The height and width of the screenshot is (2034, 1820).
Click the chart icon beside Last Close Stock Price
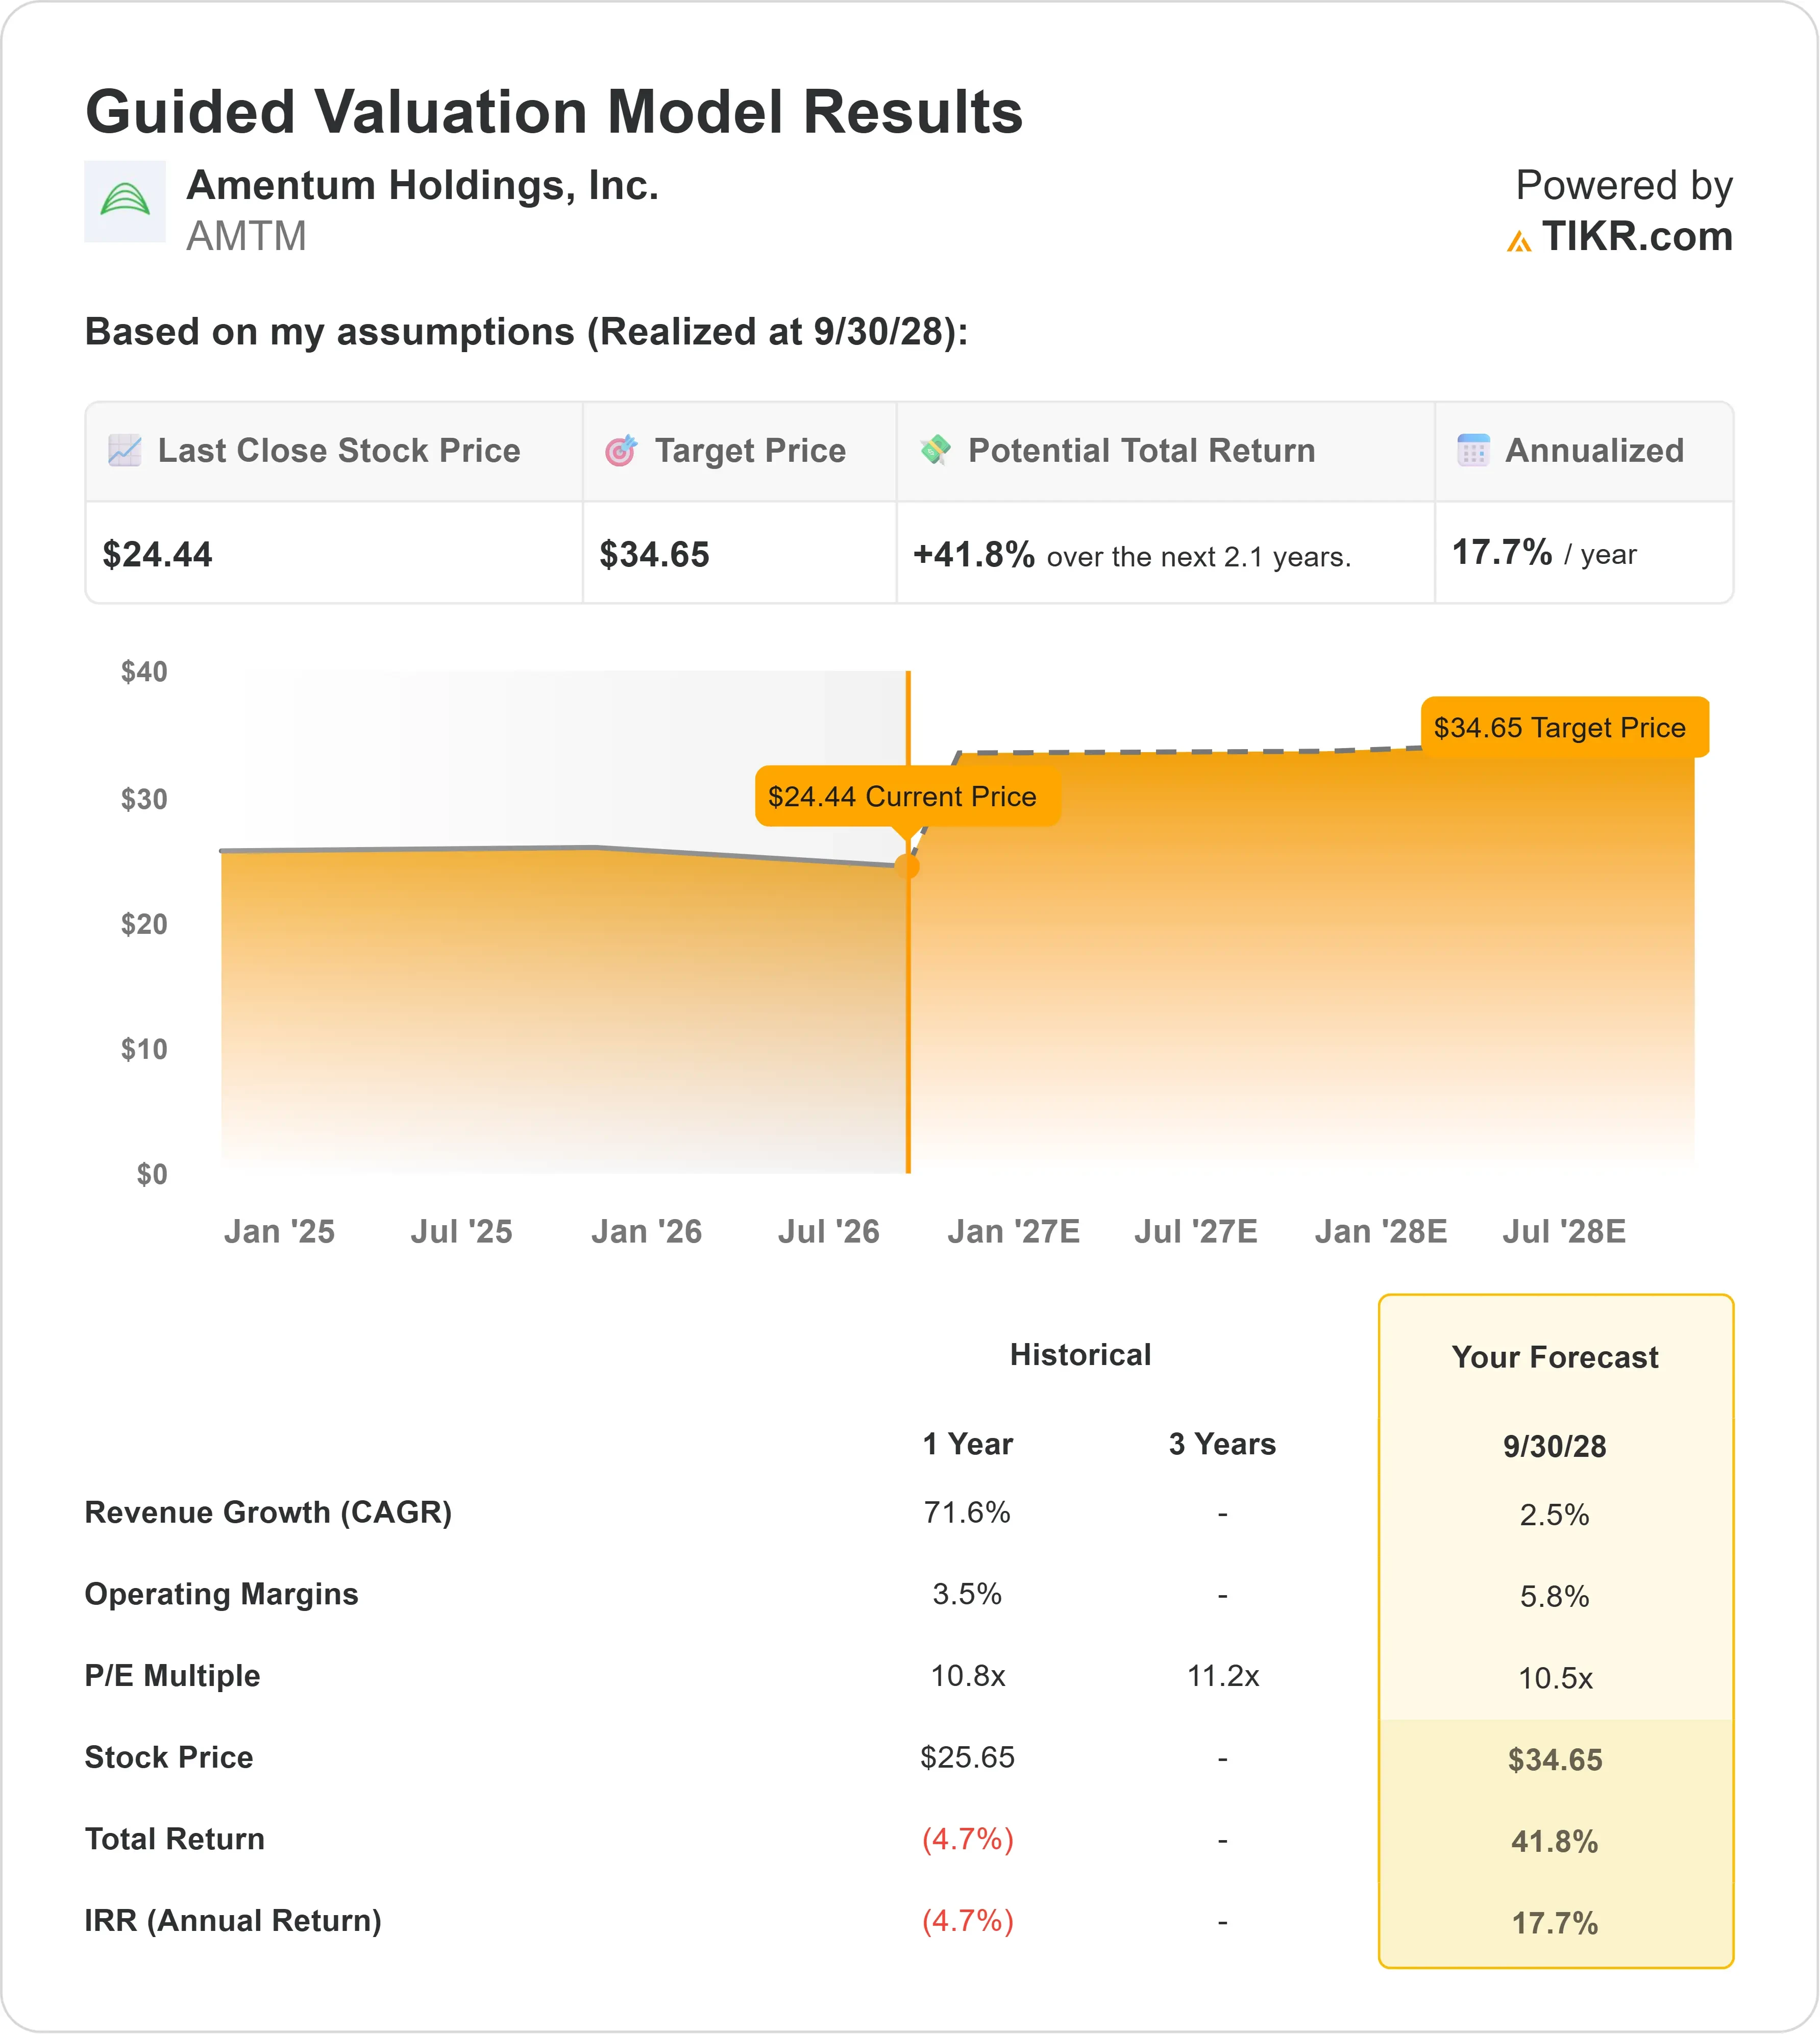[125, 450]
